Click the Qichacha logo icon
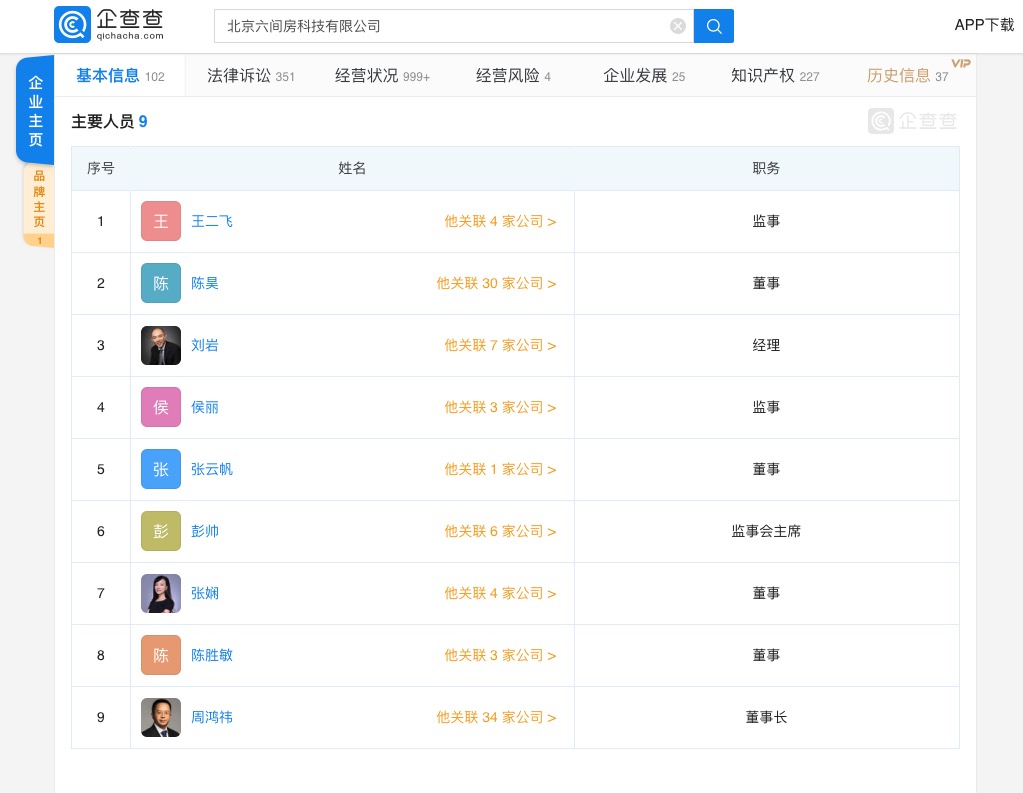 click(x=72, y=26)
